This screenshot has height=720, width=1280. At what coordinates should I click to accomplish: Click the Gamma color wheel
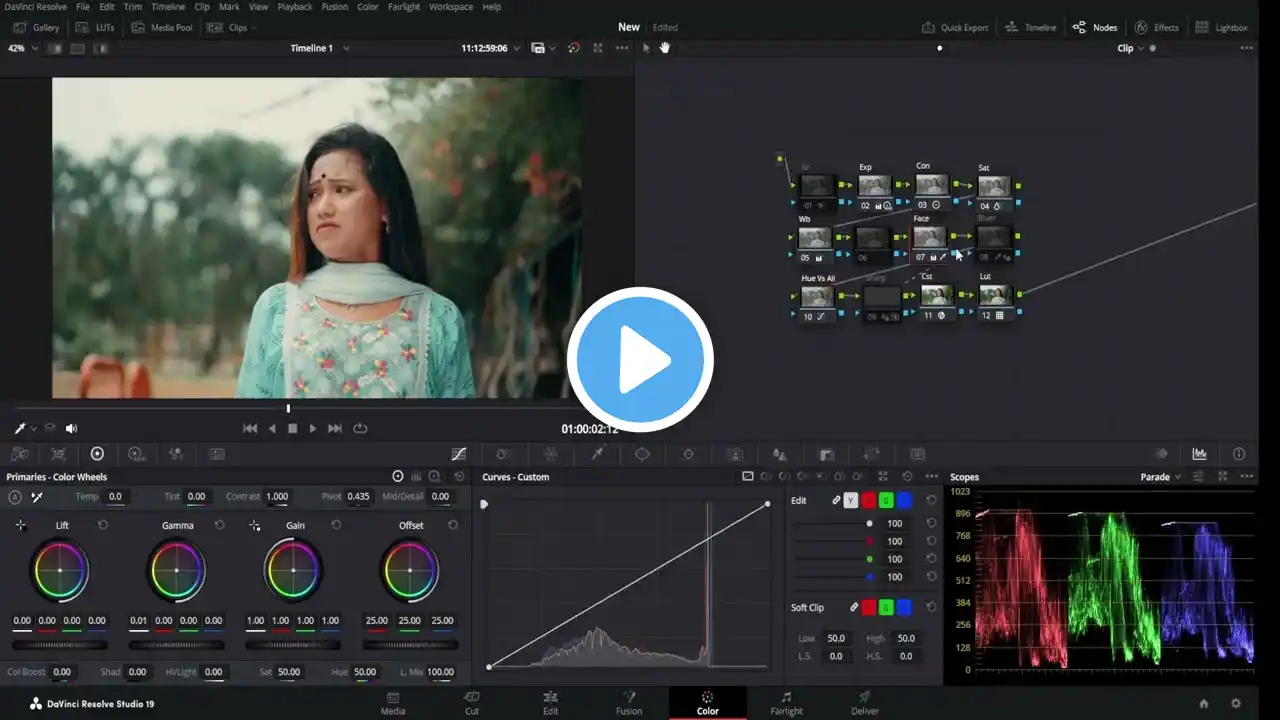tap(177, 570)
